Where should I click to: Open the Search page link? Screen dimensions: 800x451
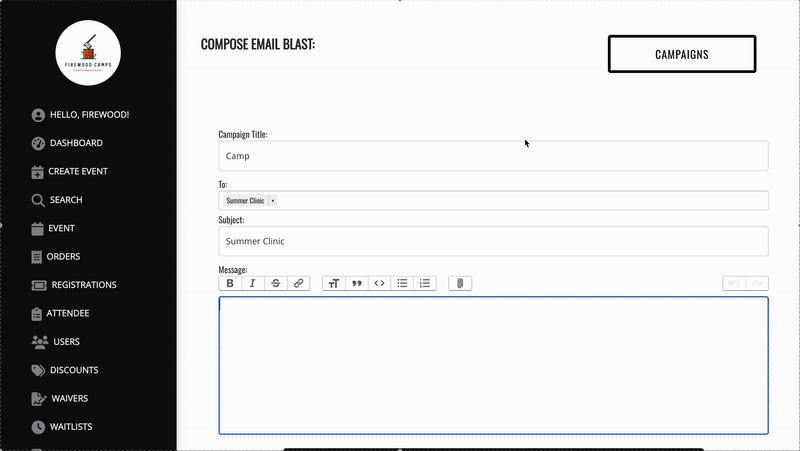(66, 200)
